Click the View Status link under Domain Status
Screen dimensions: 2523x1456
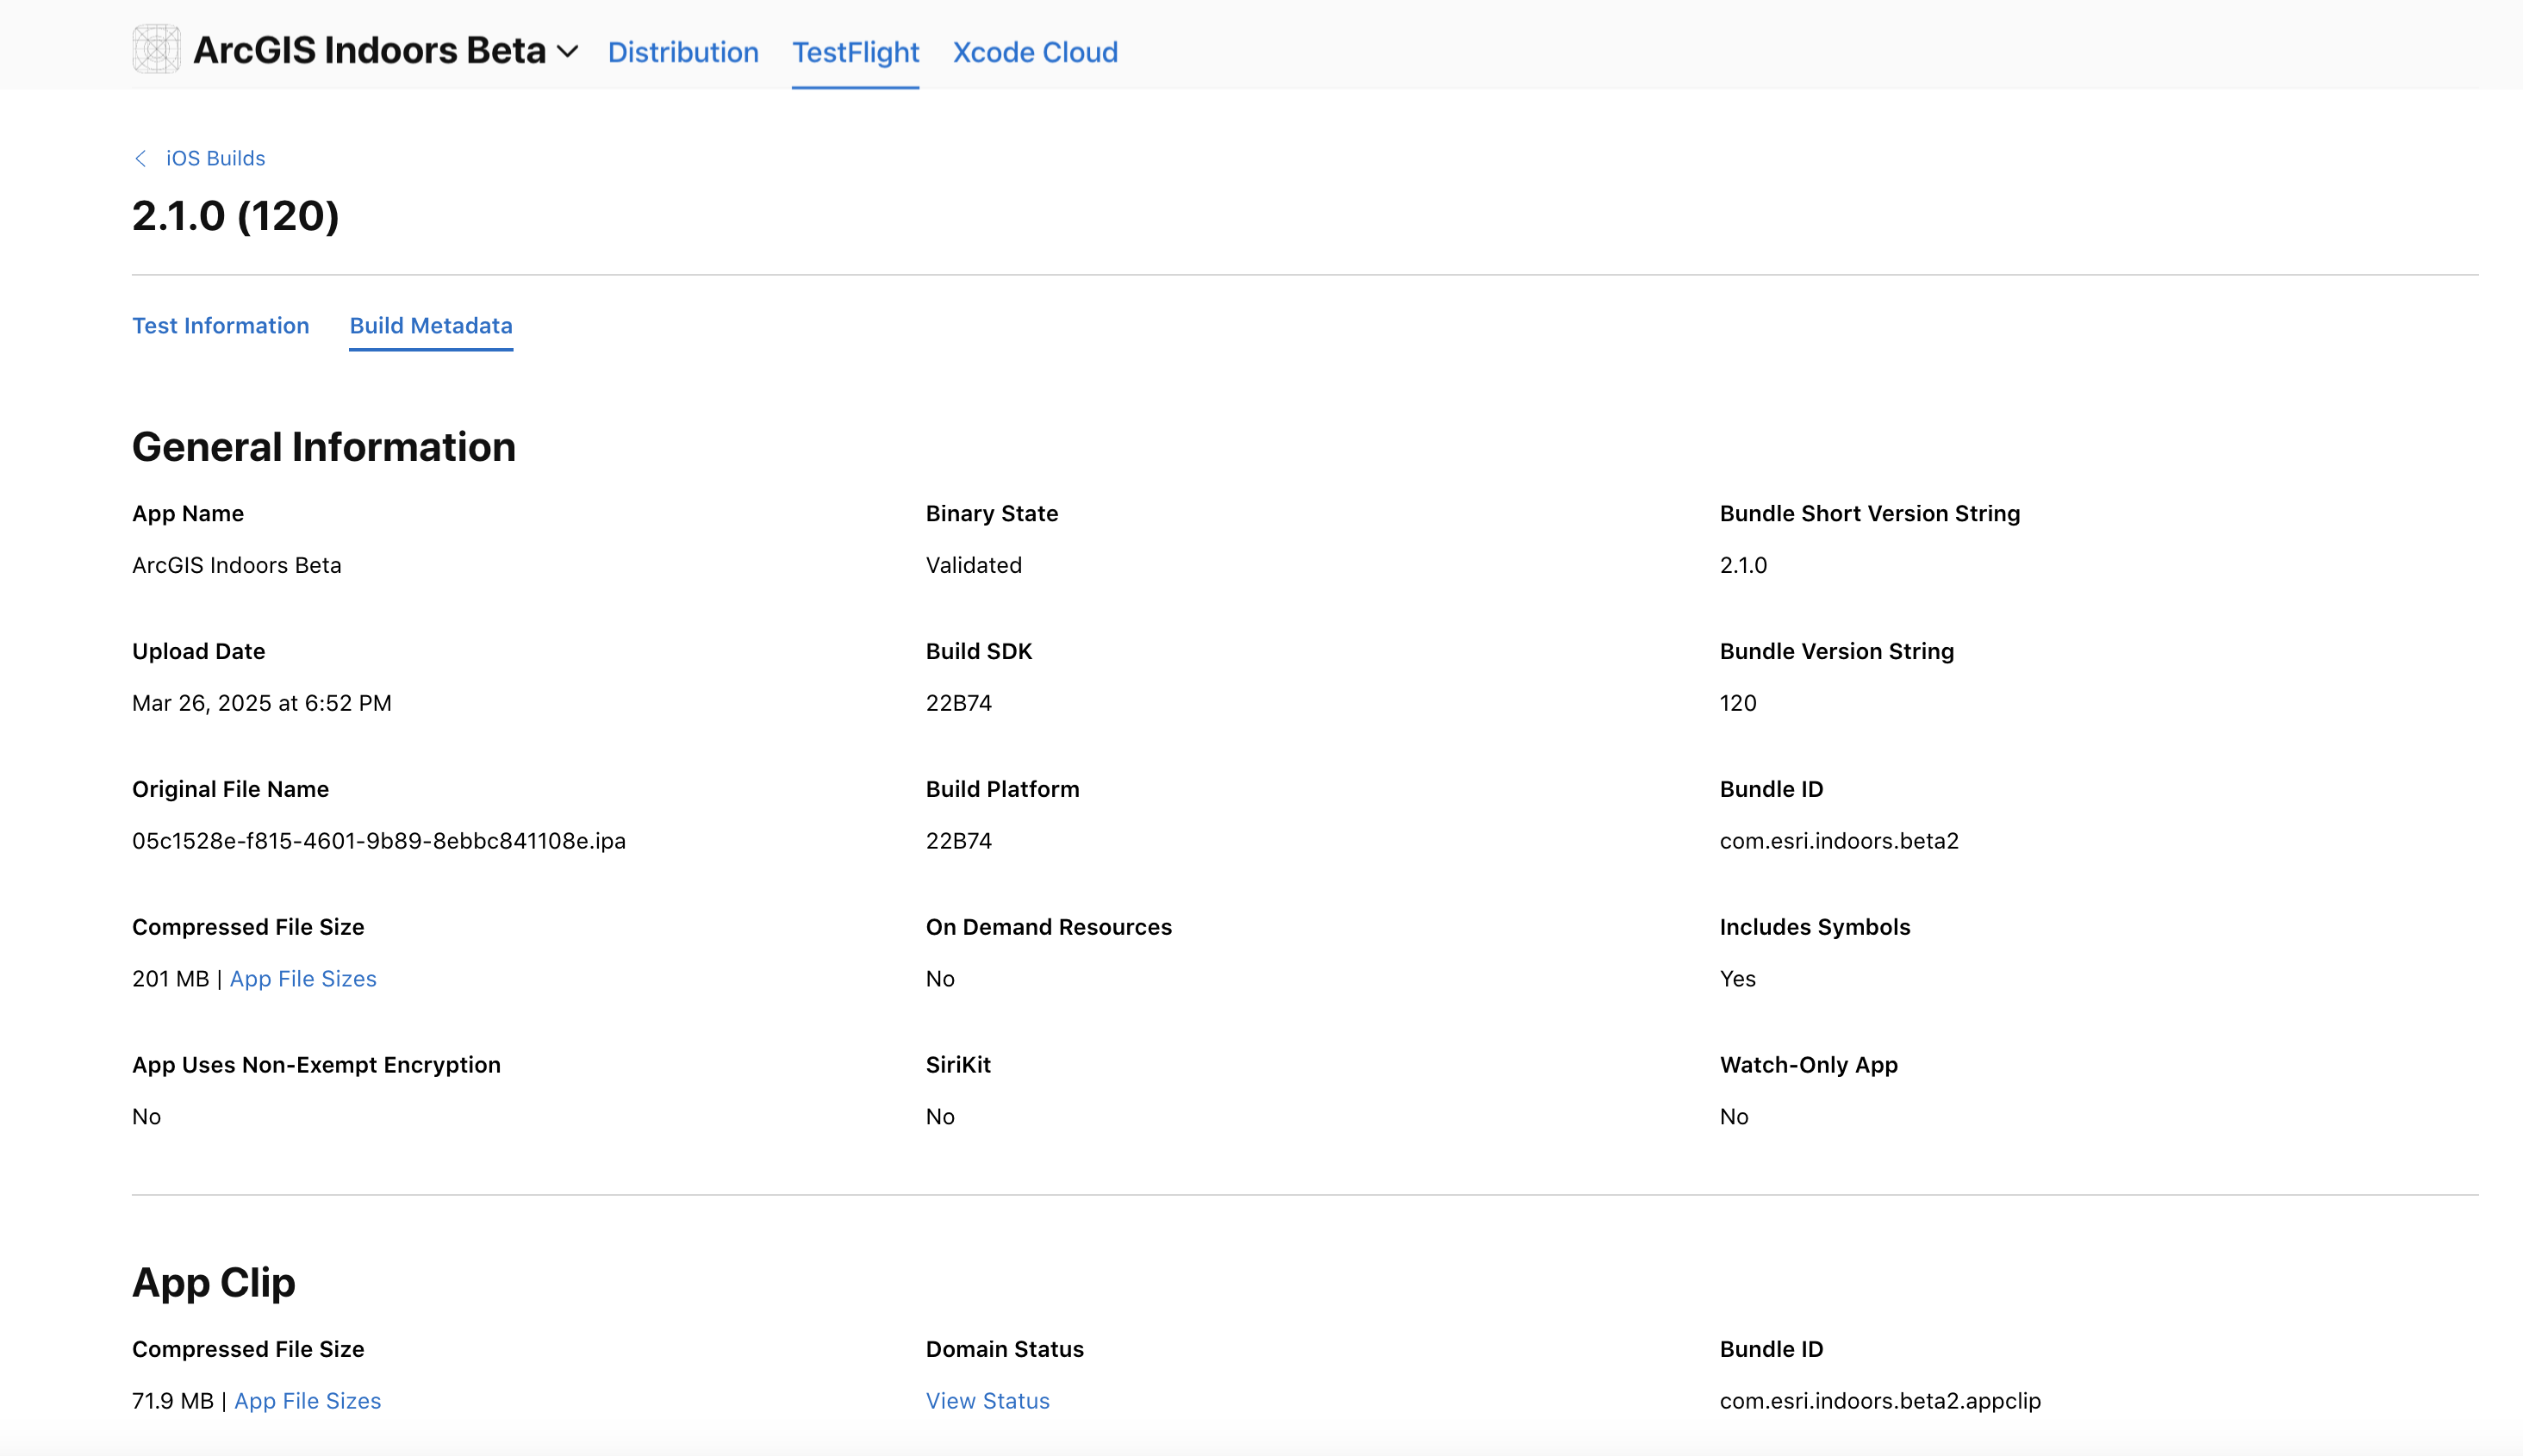[988, 1401]
